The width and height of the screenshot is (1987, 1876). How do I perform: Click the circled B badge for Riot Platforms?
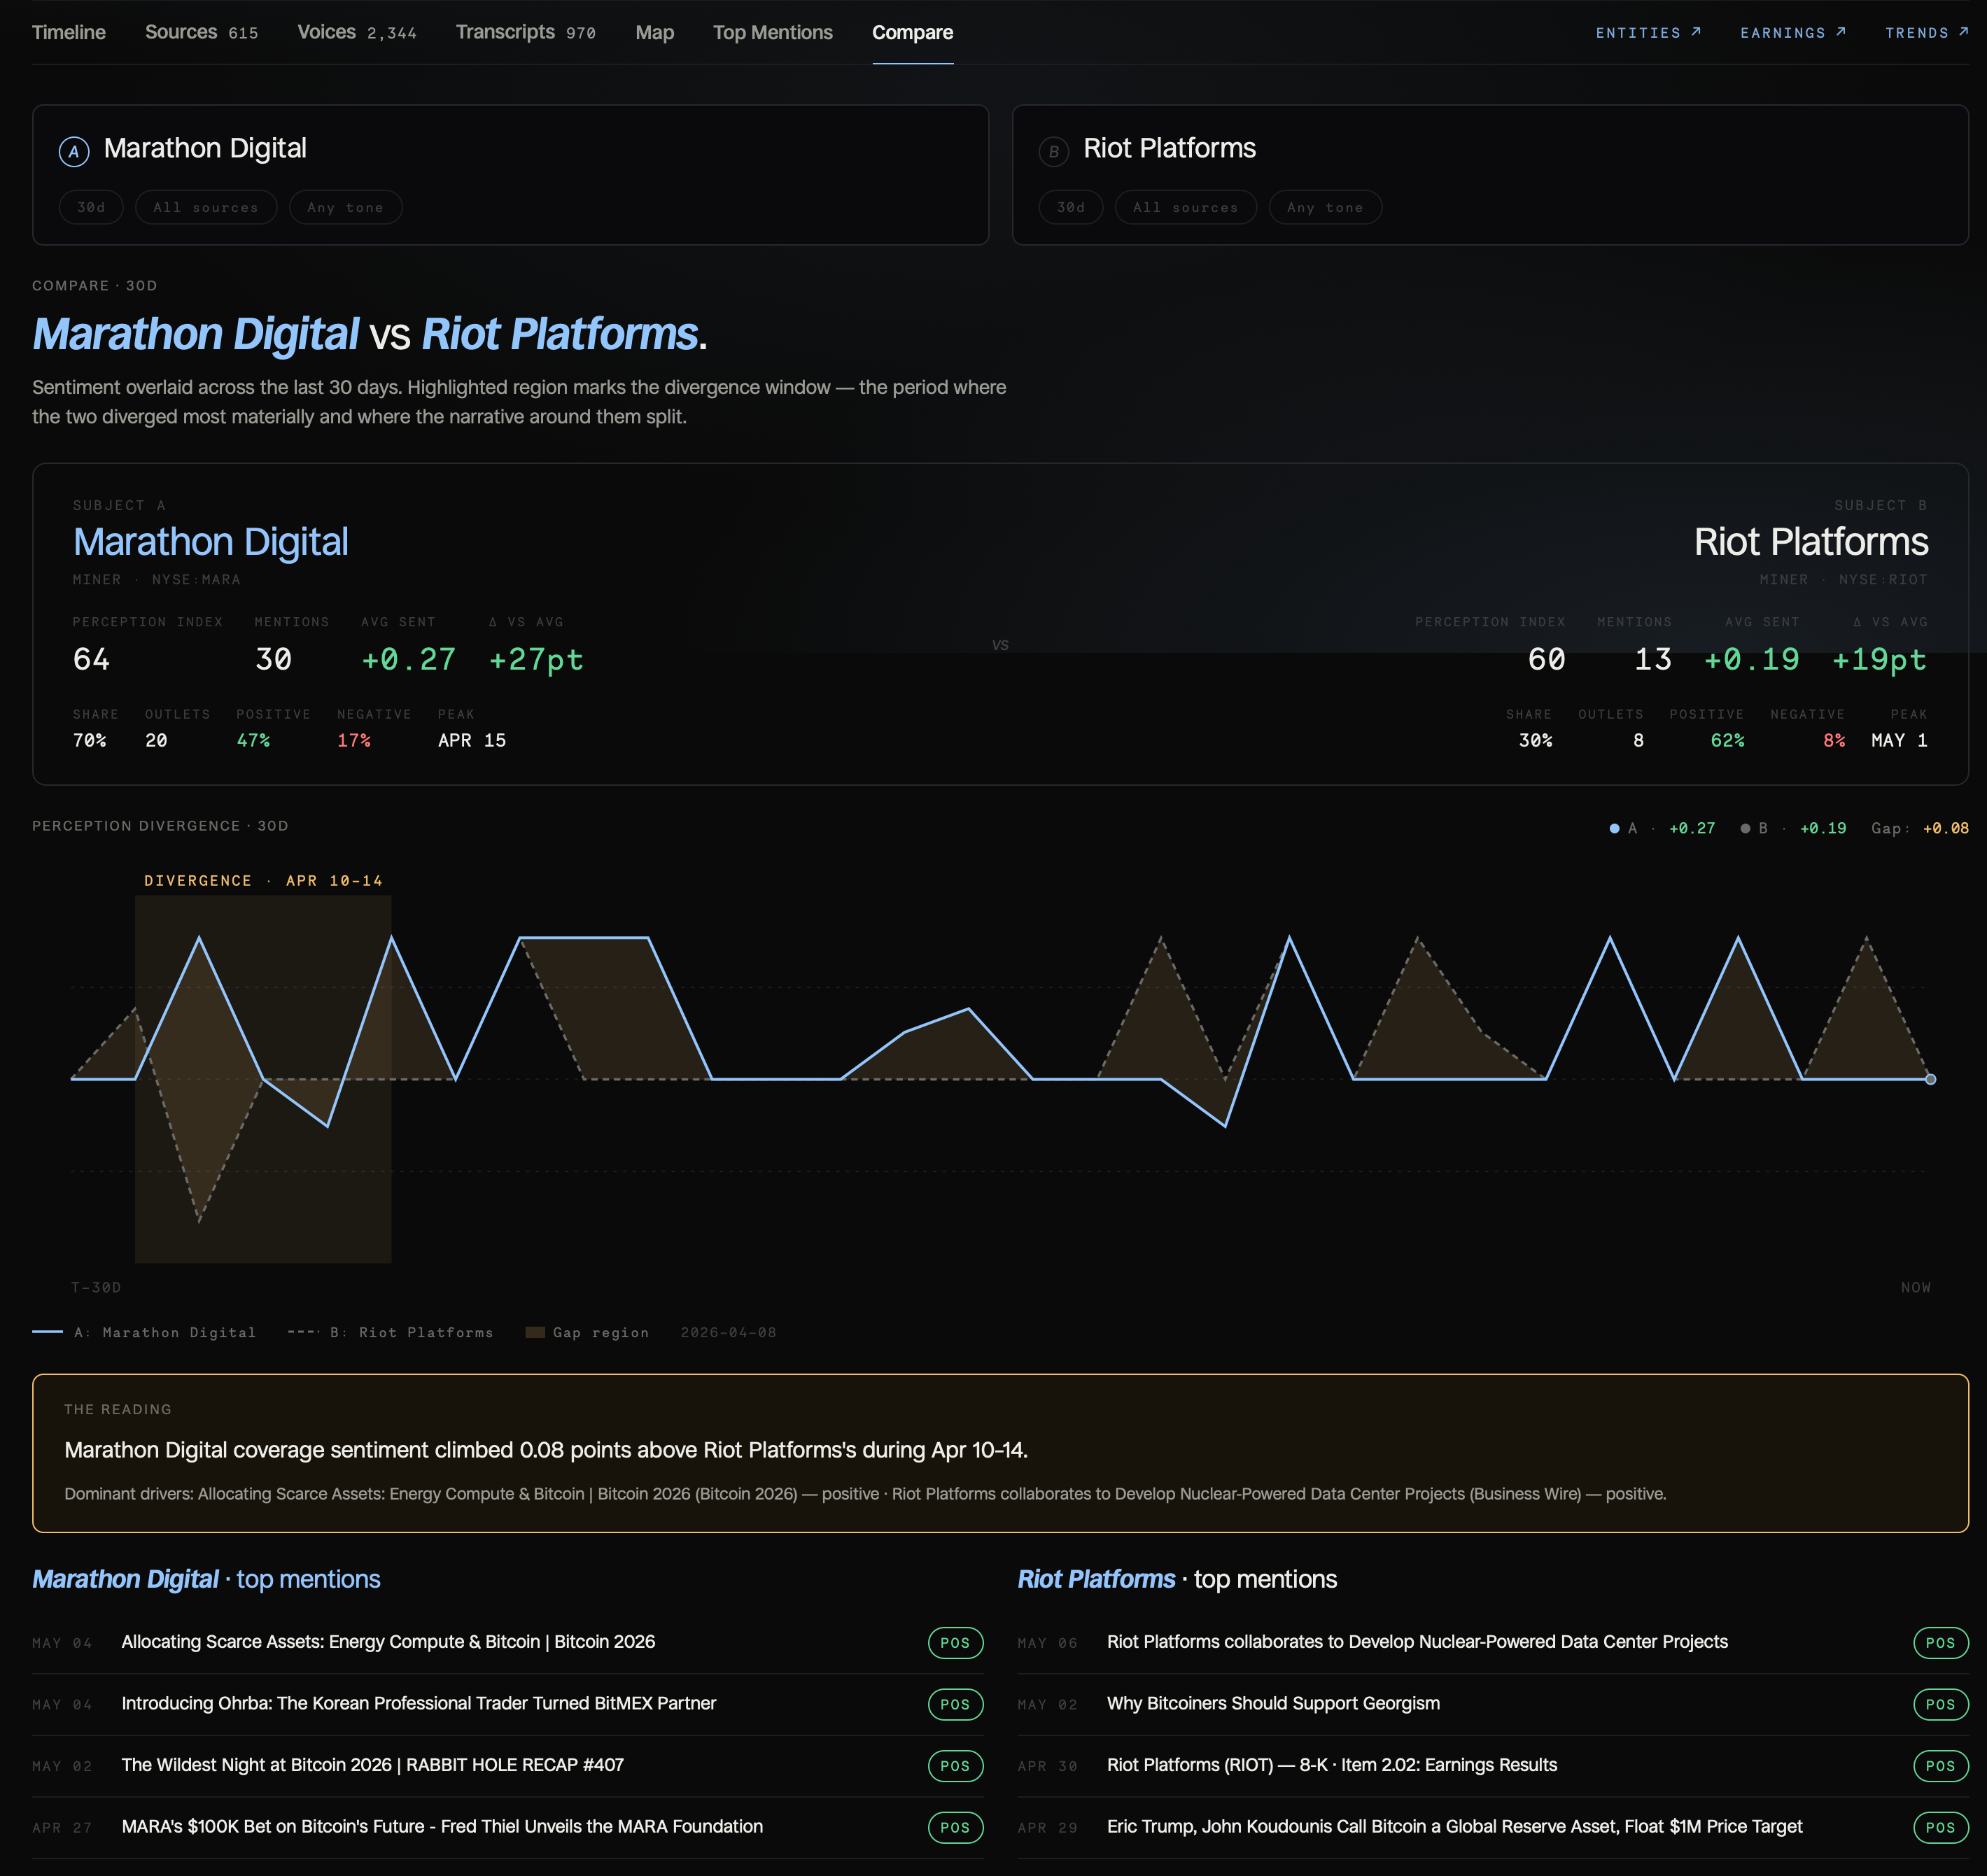click(1054, 152)
